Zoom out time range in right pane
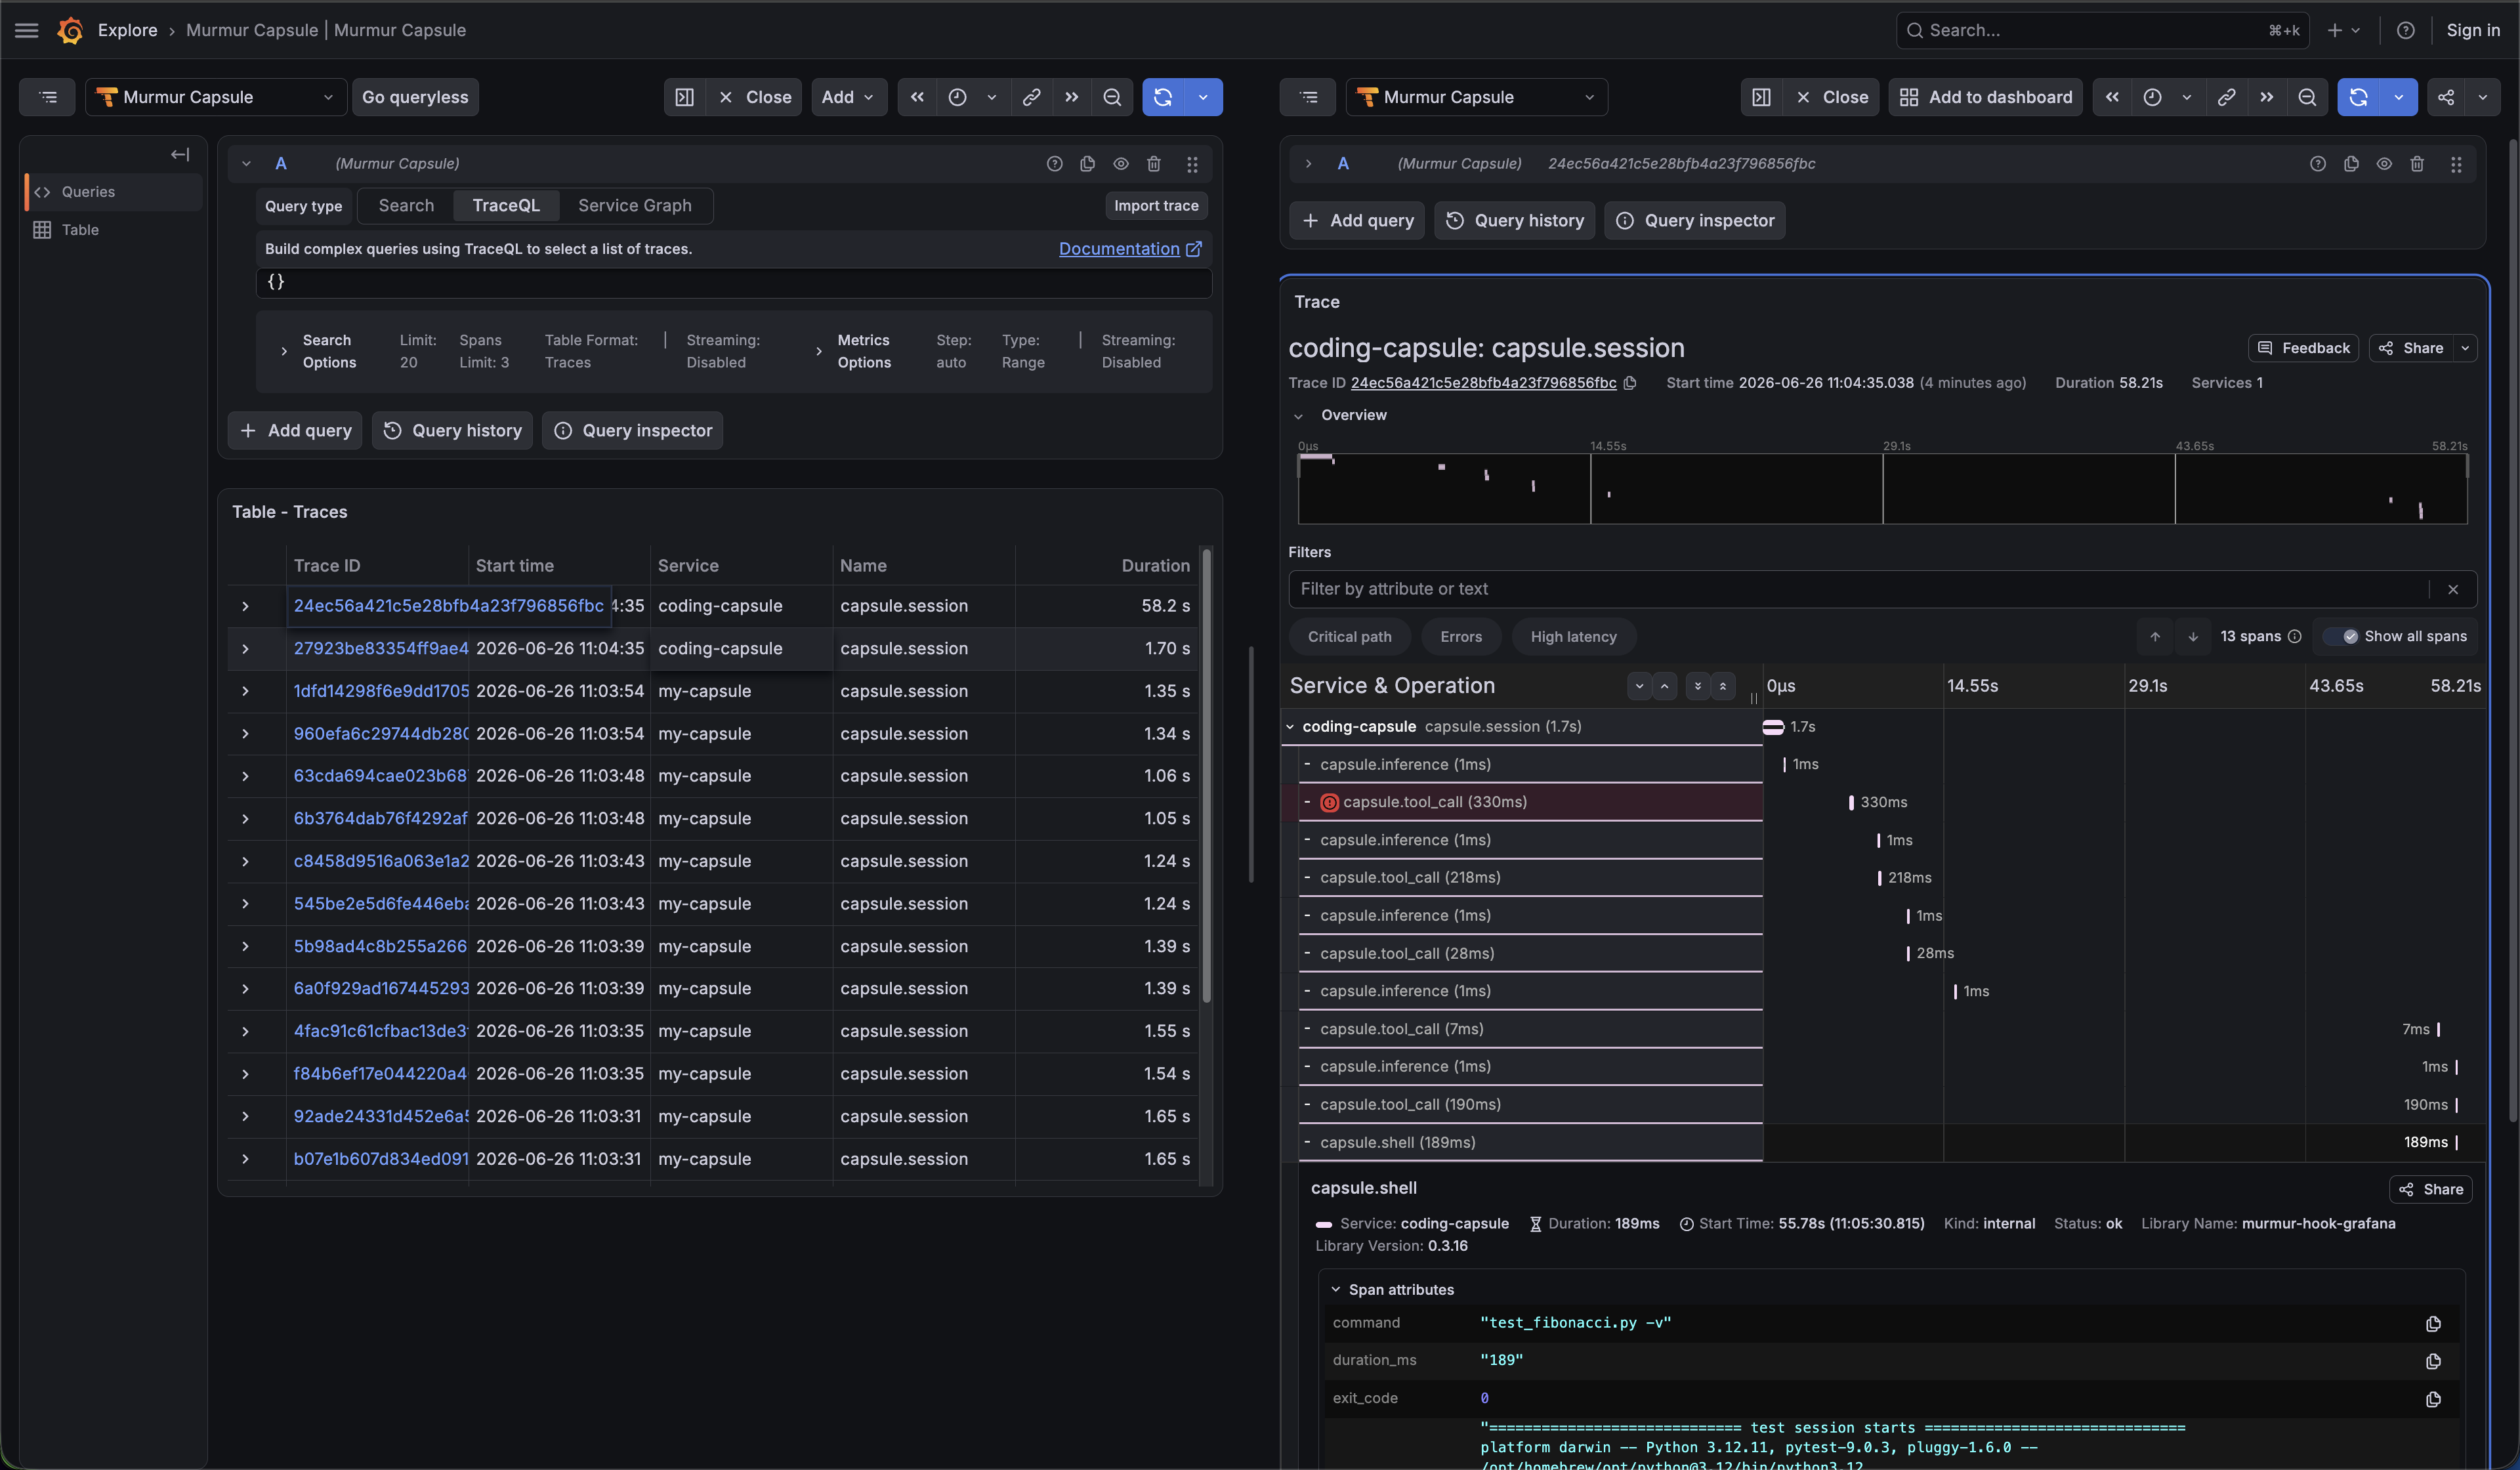 pyautogui.click(x=2306, y=97)
